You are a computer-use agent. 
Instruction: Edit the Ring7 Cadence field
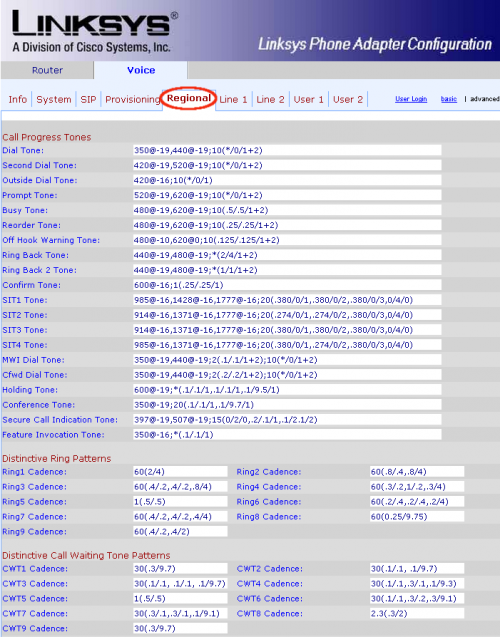point(180,517)
